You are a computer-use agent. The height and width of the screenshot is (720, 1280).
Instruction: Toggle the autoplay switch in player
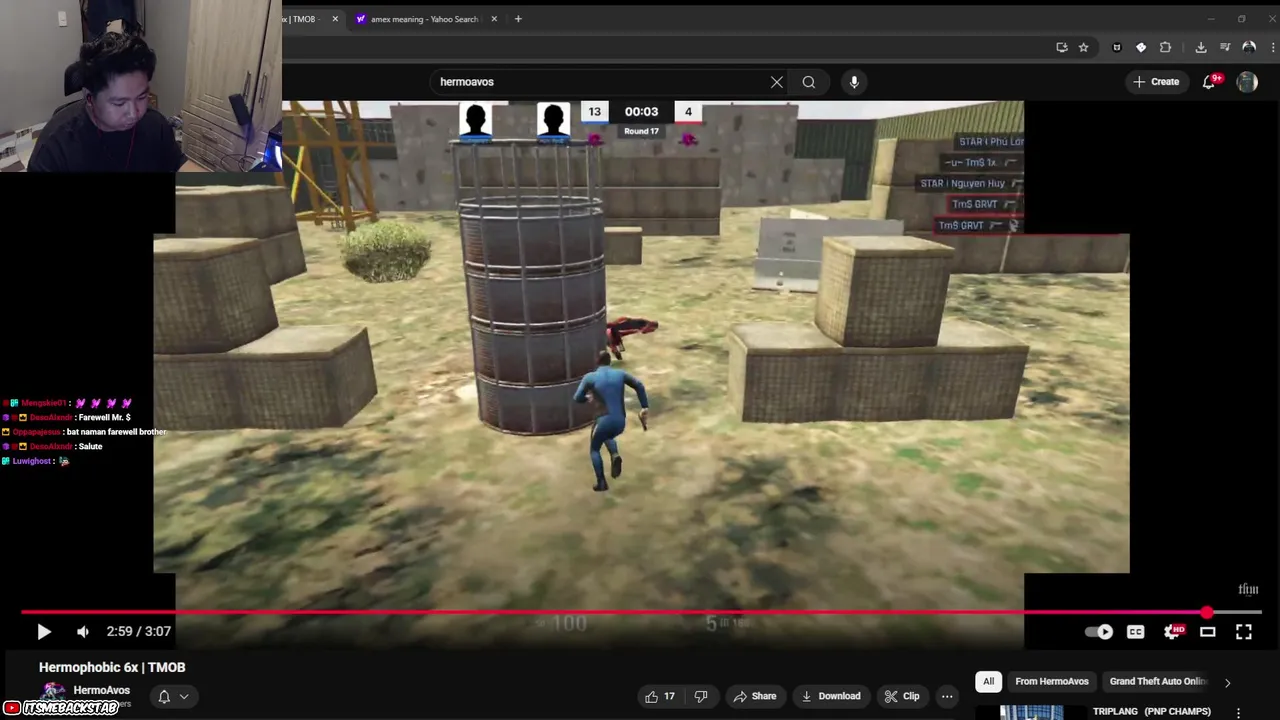[1099, 631]
